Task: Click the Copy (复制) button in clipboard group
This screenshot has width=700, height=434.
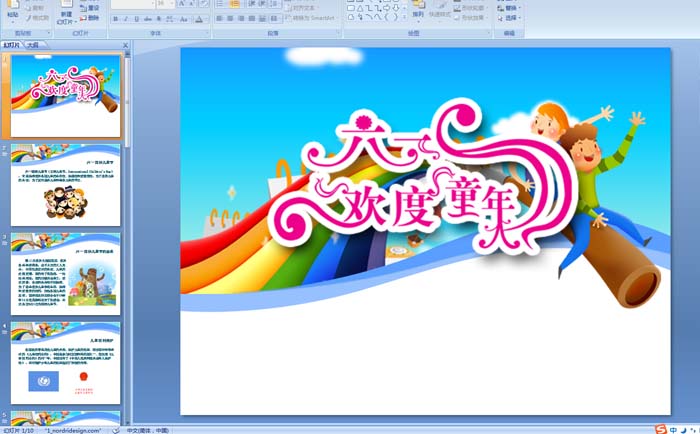Action: pos(36,8)
